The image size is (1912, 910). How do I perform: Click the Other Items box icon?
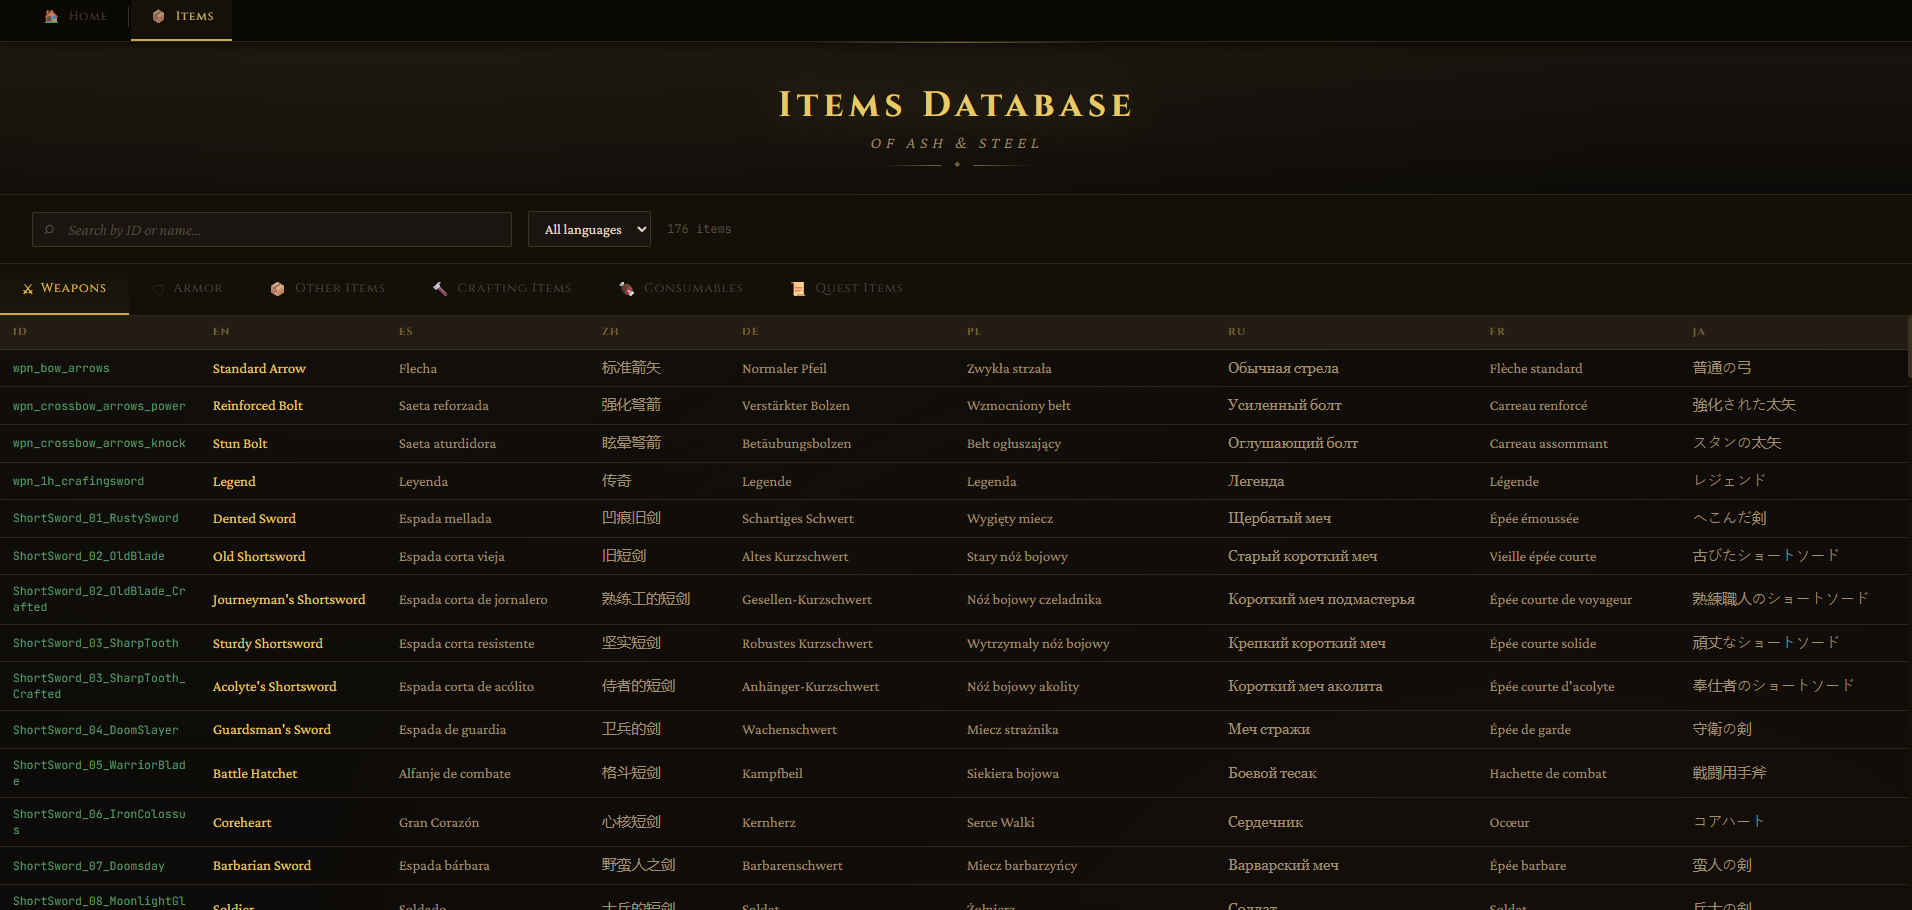click(x=277, y=289)
